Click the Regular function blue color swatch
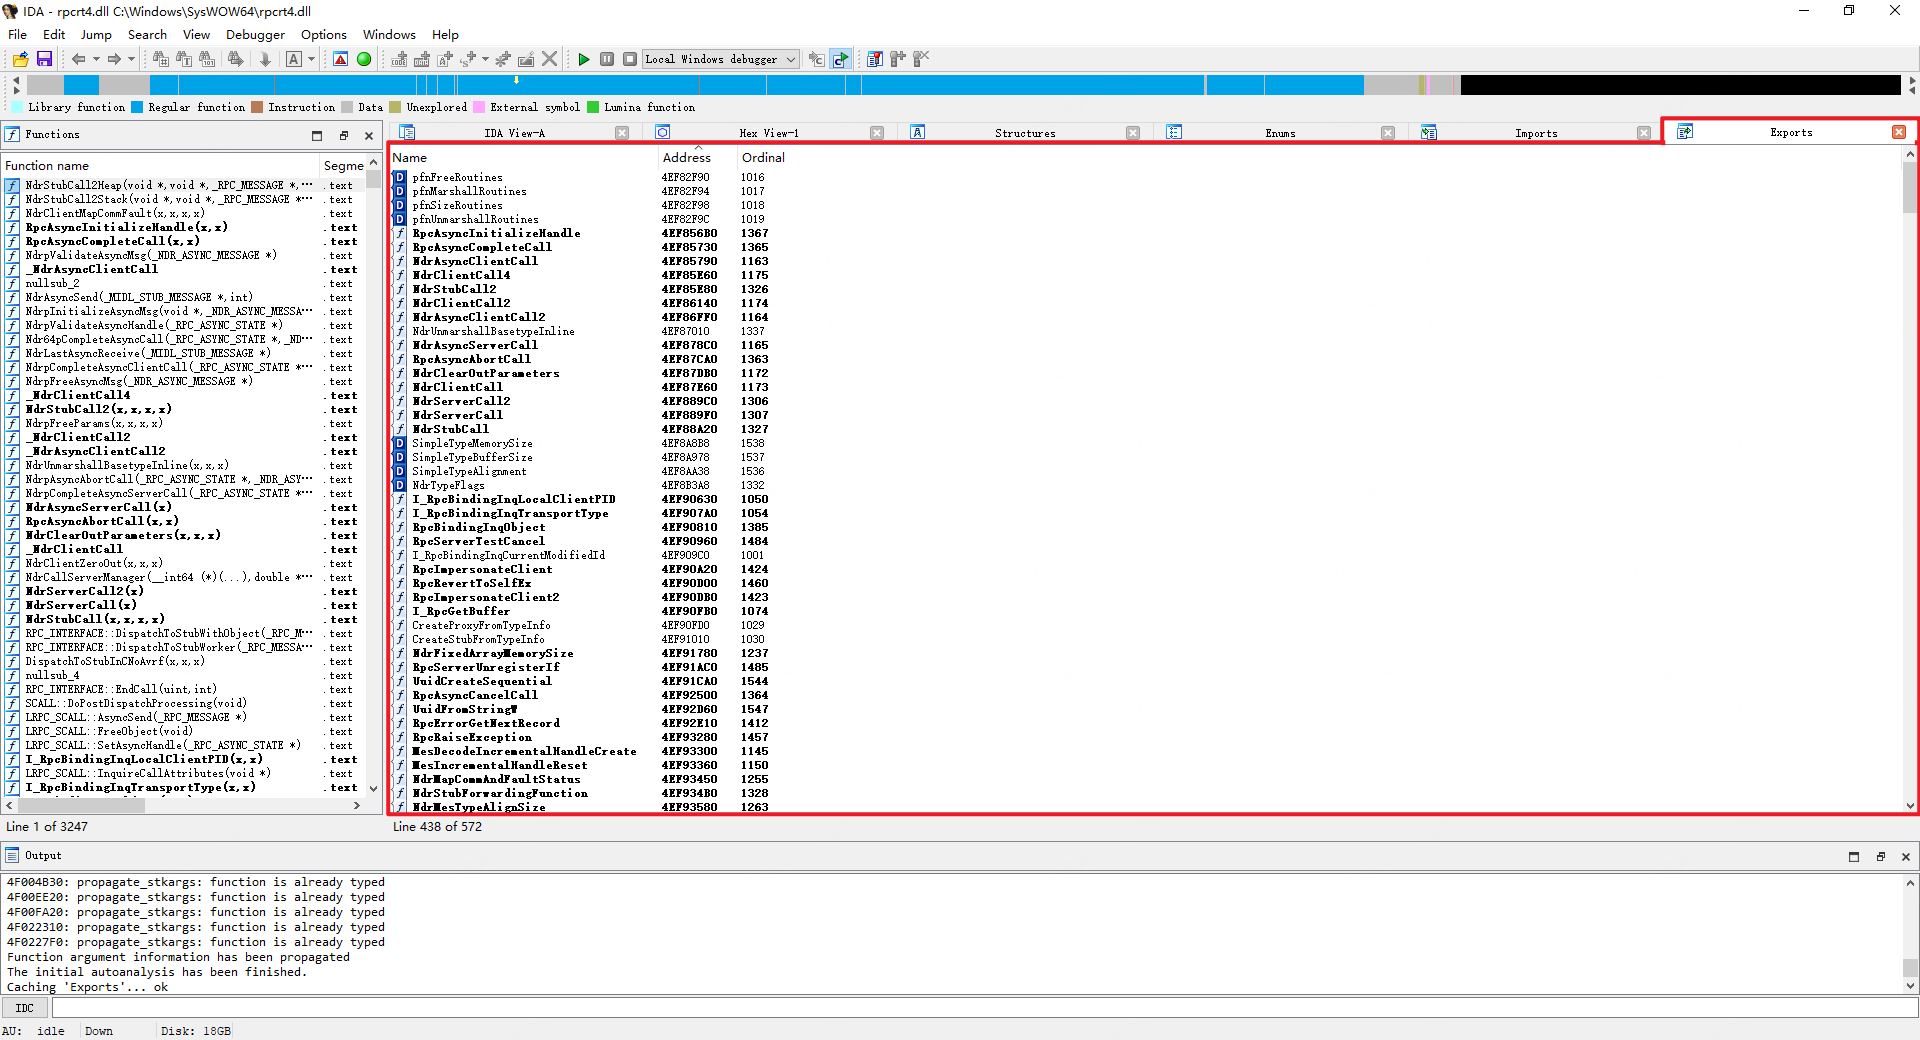Viewport: 1920px width, 1040px height. 138,108
